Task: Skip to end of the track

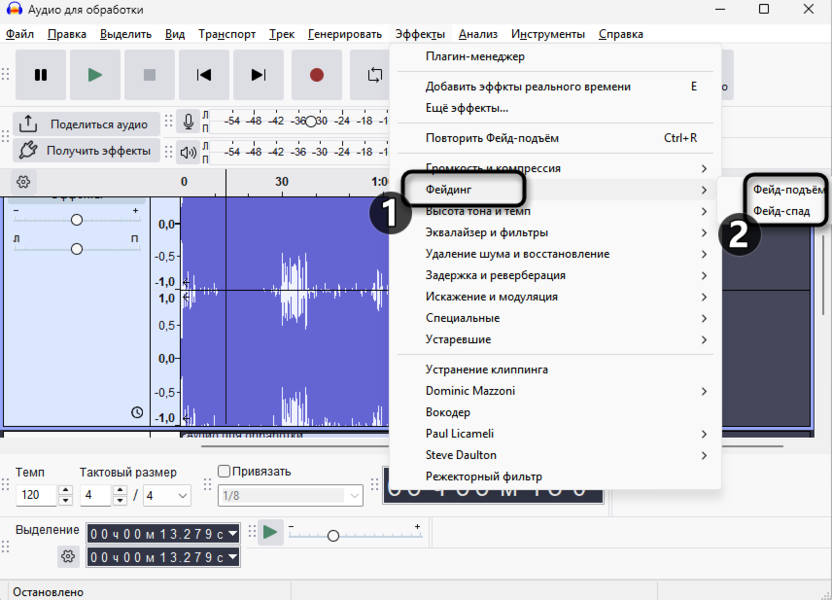Action: pyautogui.click(x=258, y=75)
